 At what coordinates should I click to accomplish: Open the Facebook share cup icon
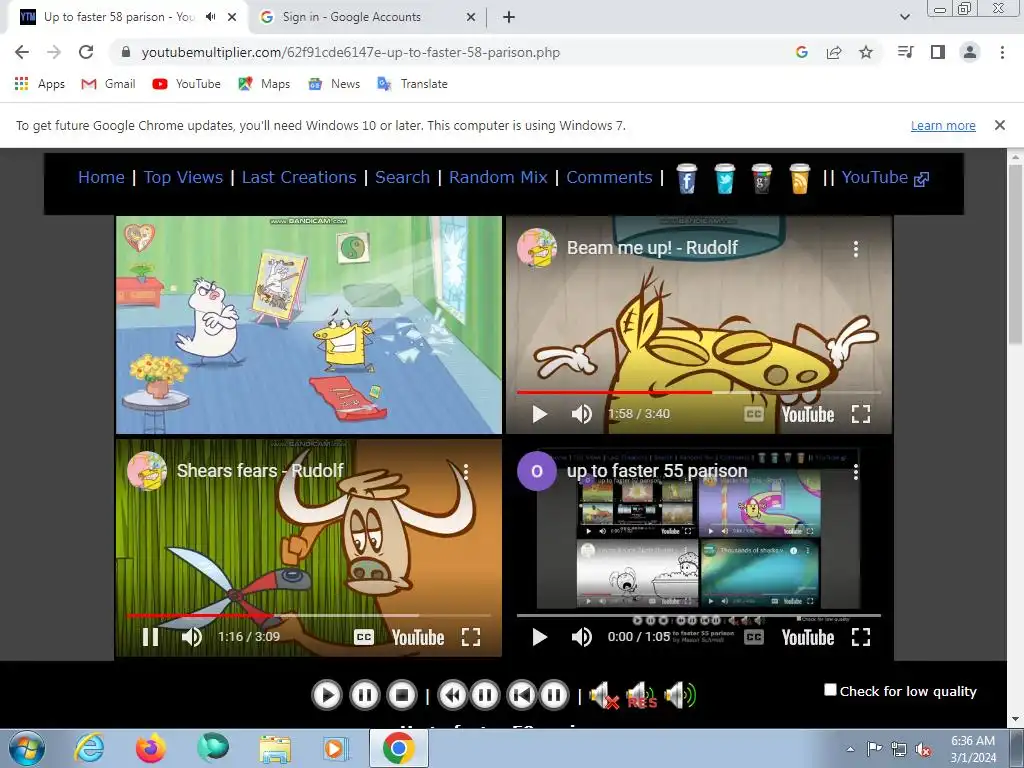point(686,178)
